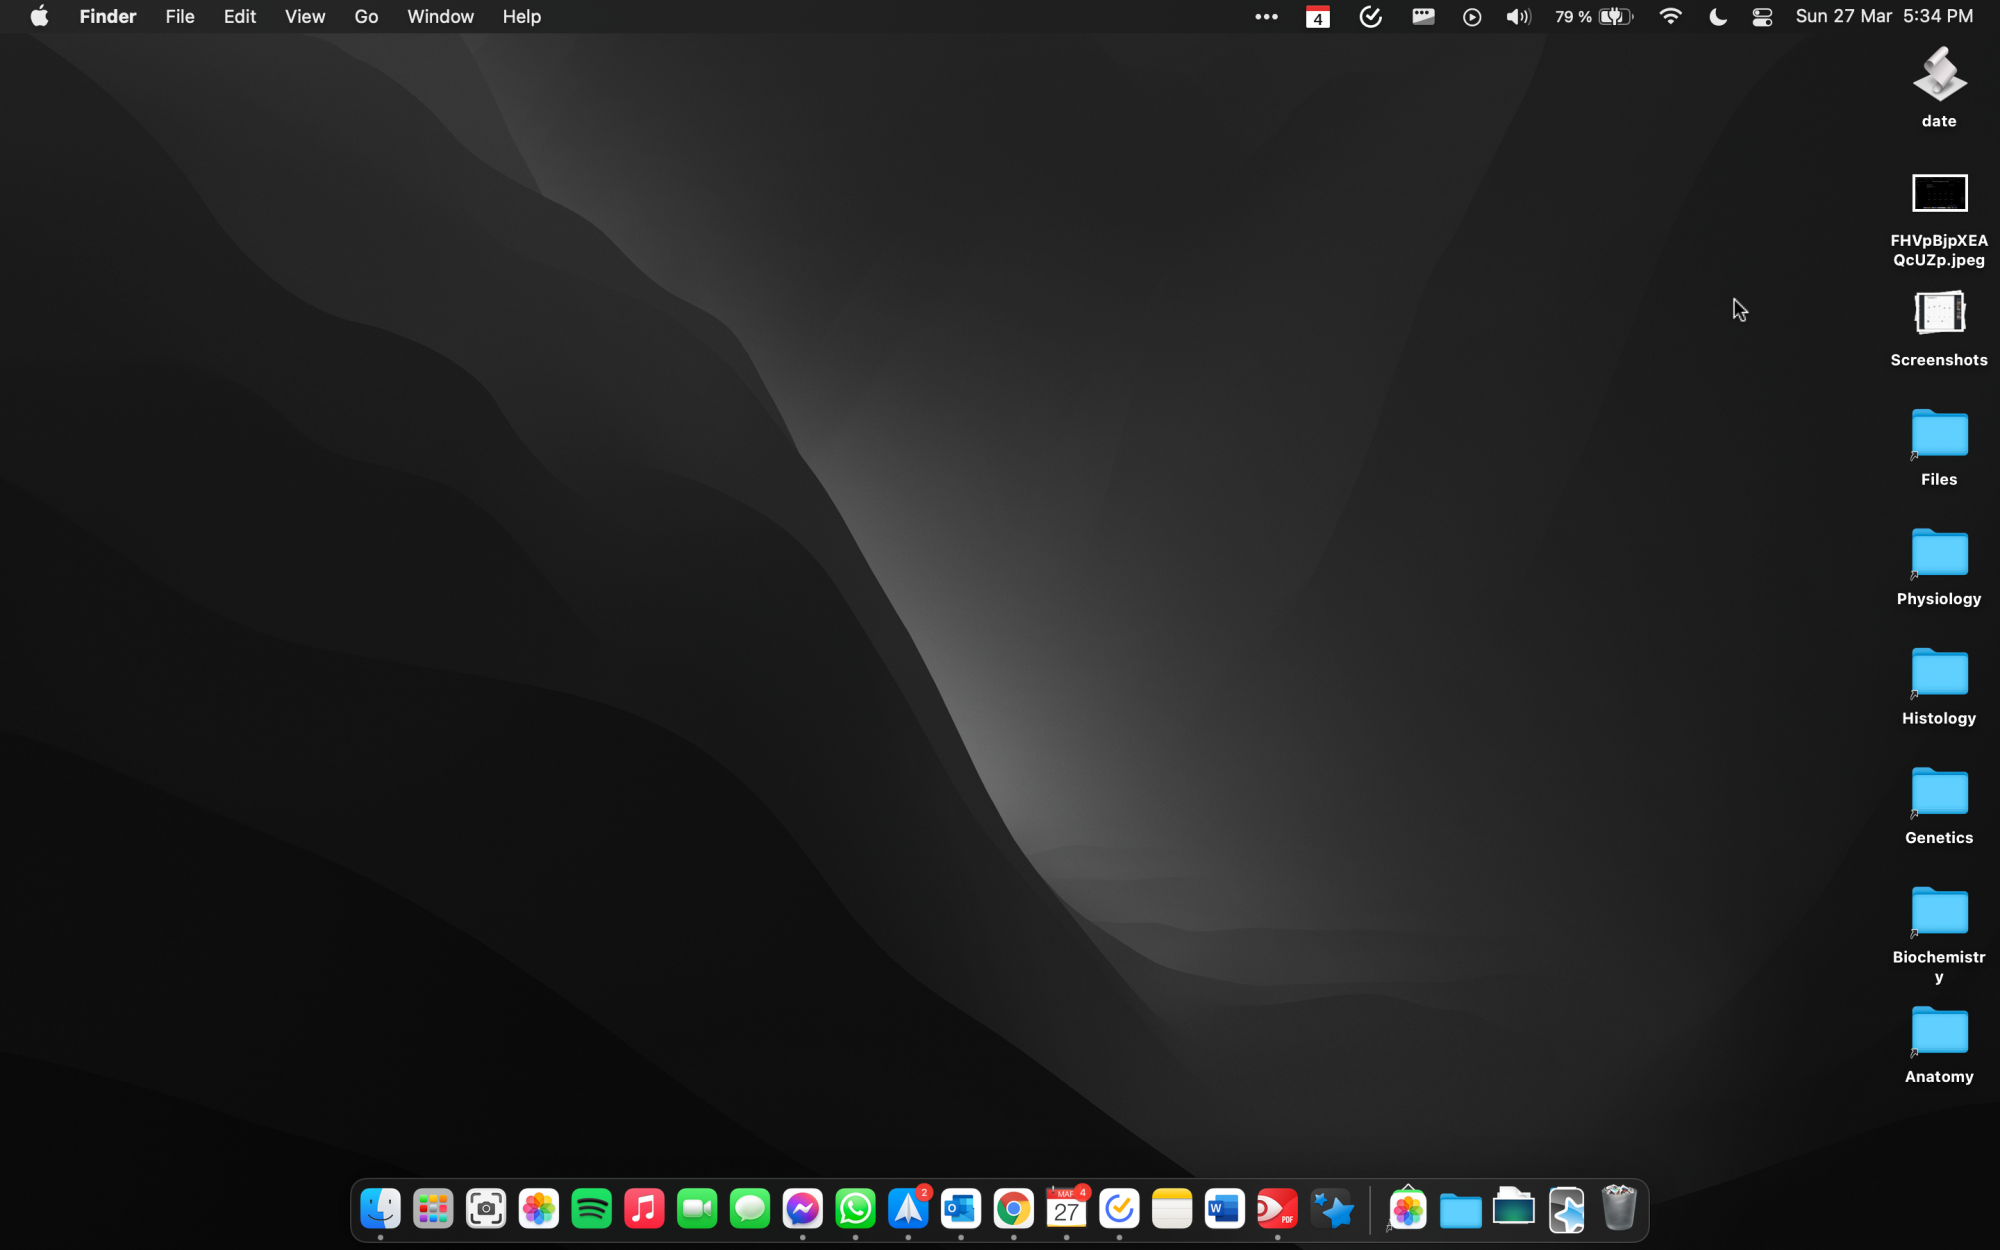Click Wi-Fi status icon in menu bar
This screenshot has width=2000, height=1250.
click(1670, 17)
